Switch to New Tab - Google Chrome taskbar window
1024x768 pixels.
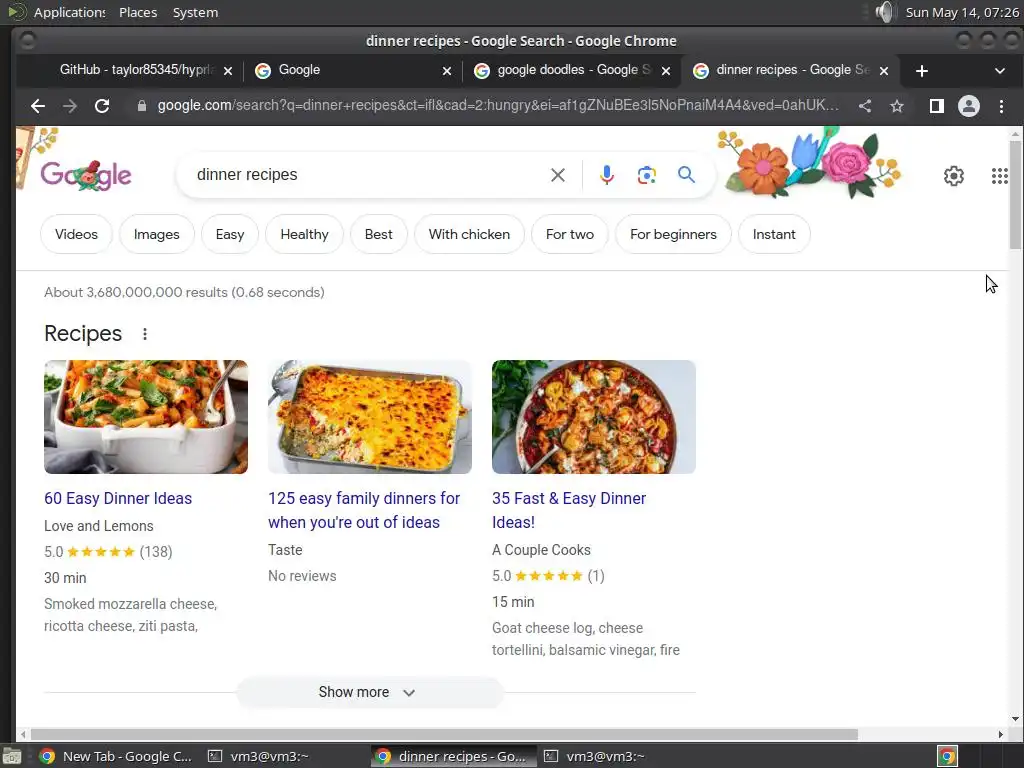(x=116, y=756)
